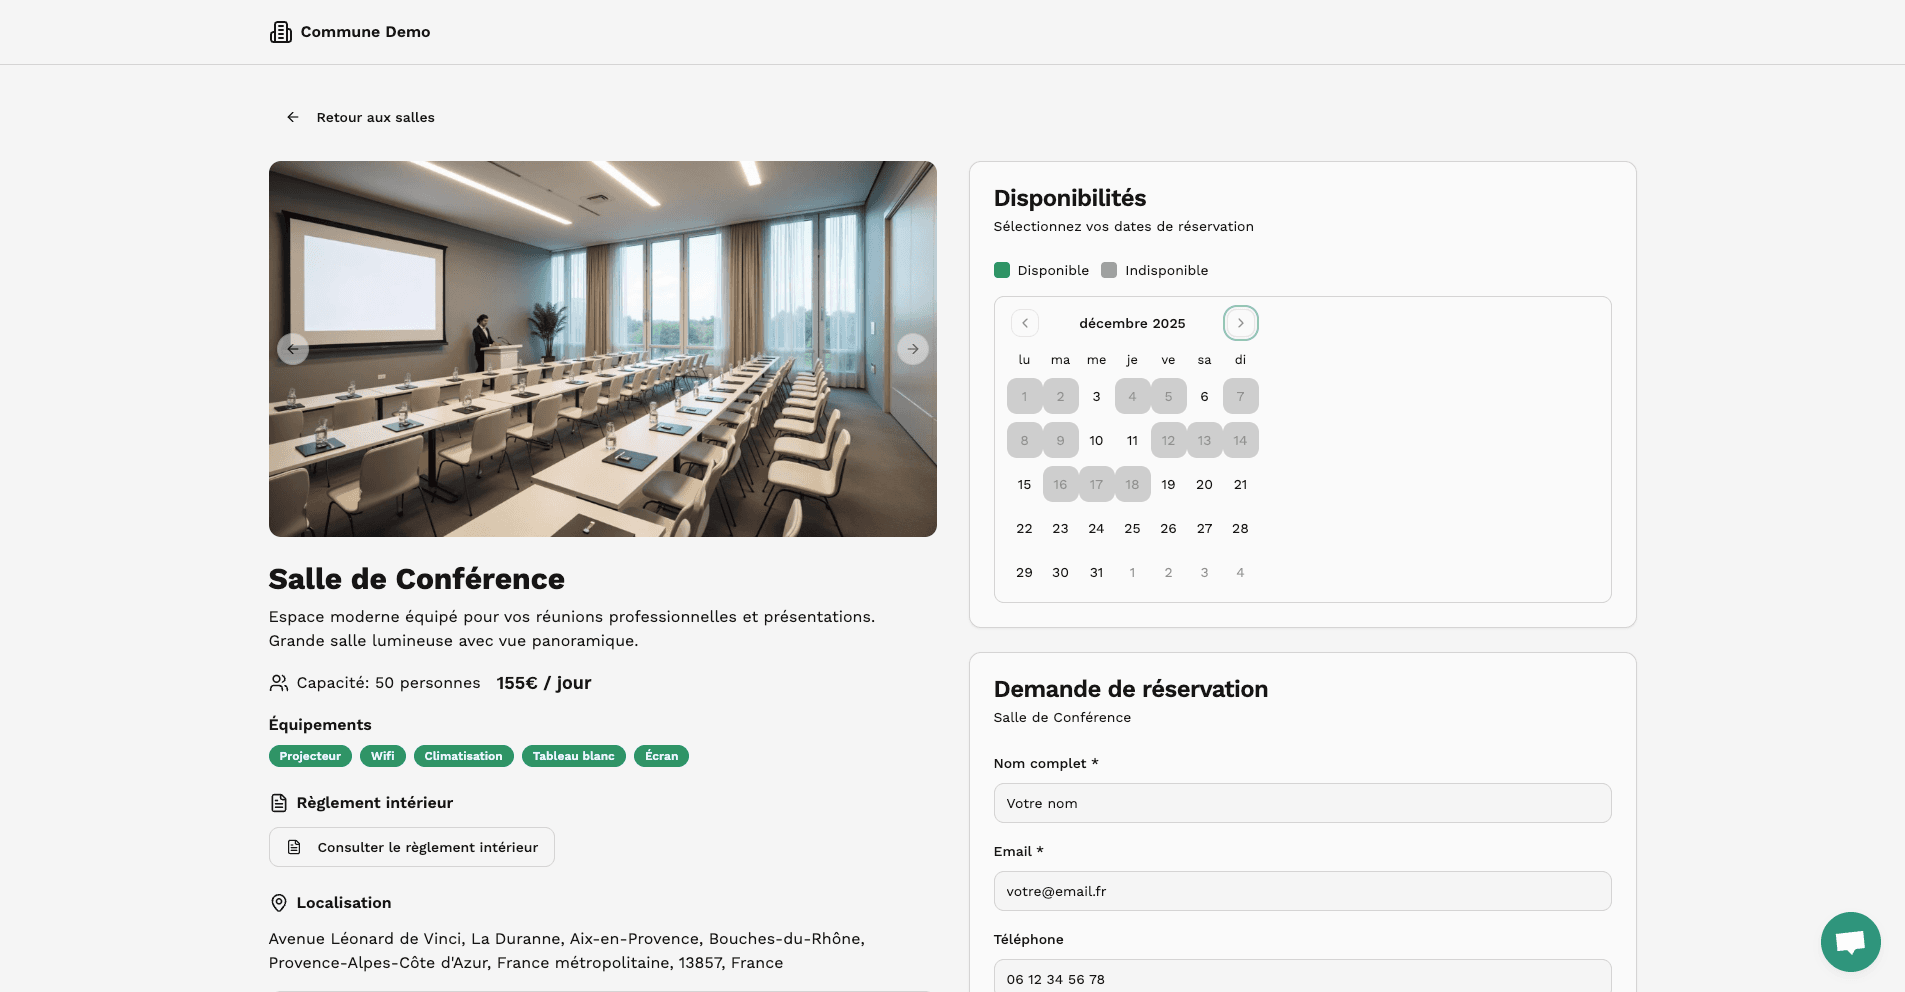Select December 31 in the calendar
Screen dimensions: 1905x992
1096,572
